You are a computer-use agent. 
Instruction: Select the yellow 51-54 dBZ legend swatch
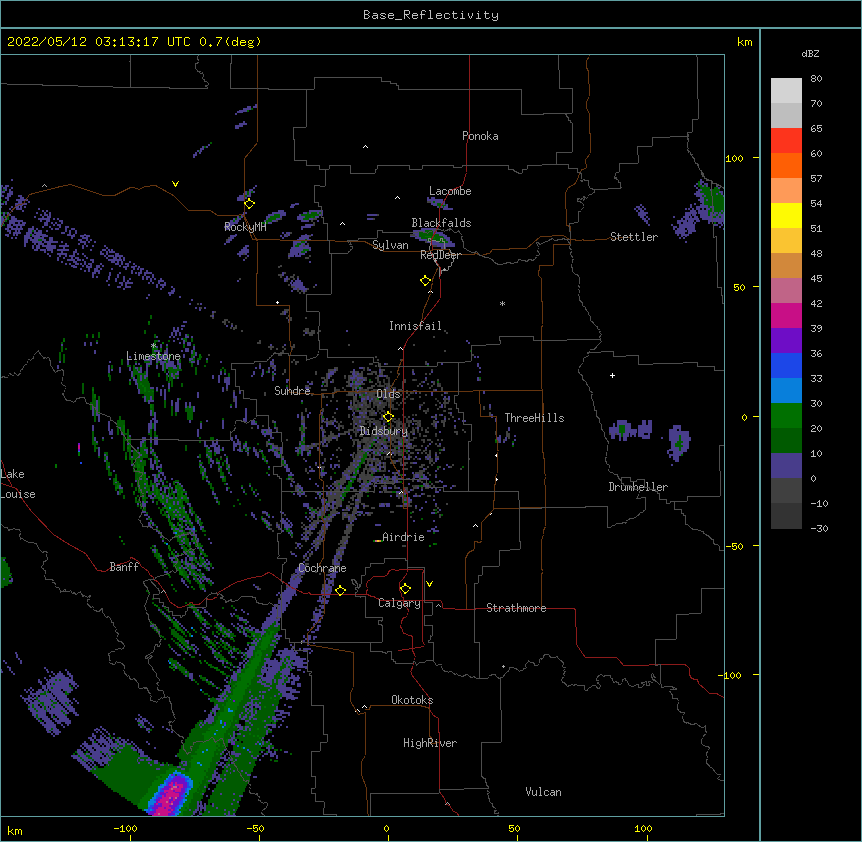pyautogui.click(x=786, y=215)
